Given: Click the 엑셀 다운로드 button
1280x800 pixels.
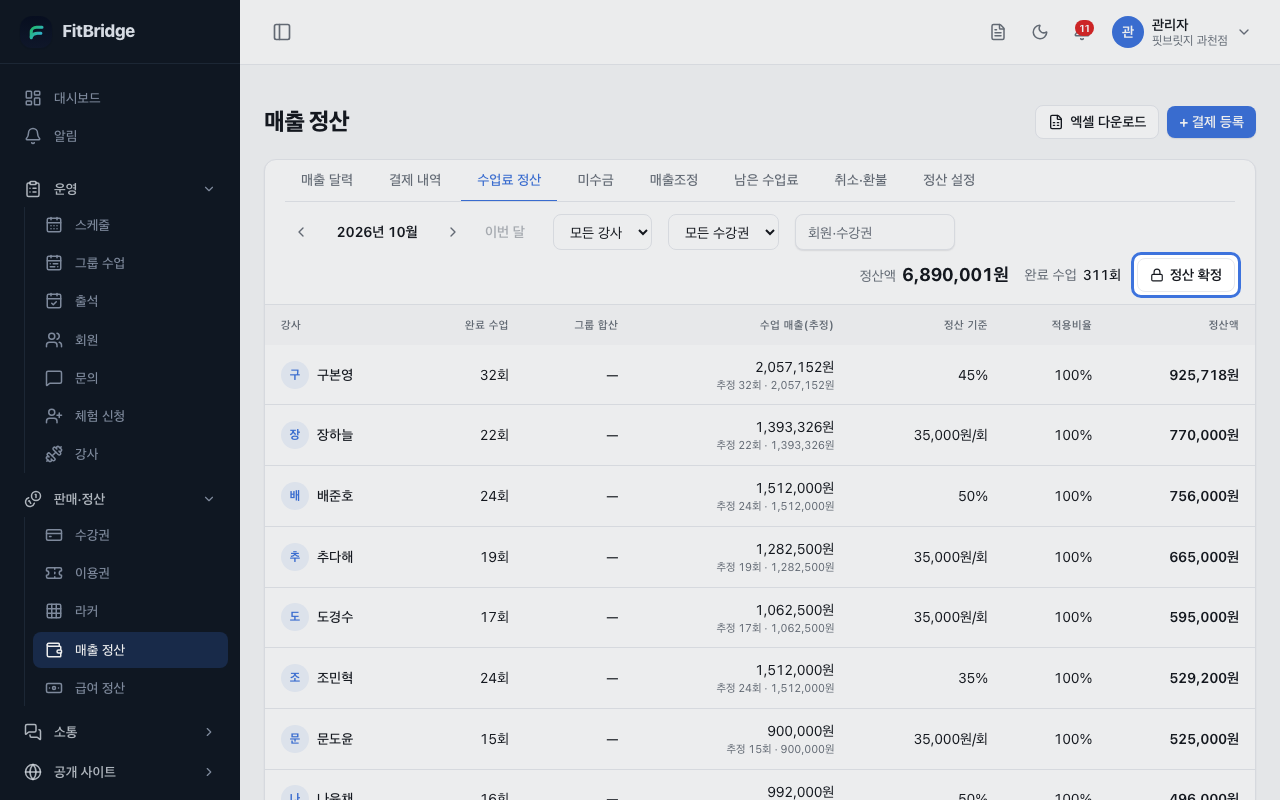Looking at the screenshot, I should coord(1097,122).
